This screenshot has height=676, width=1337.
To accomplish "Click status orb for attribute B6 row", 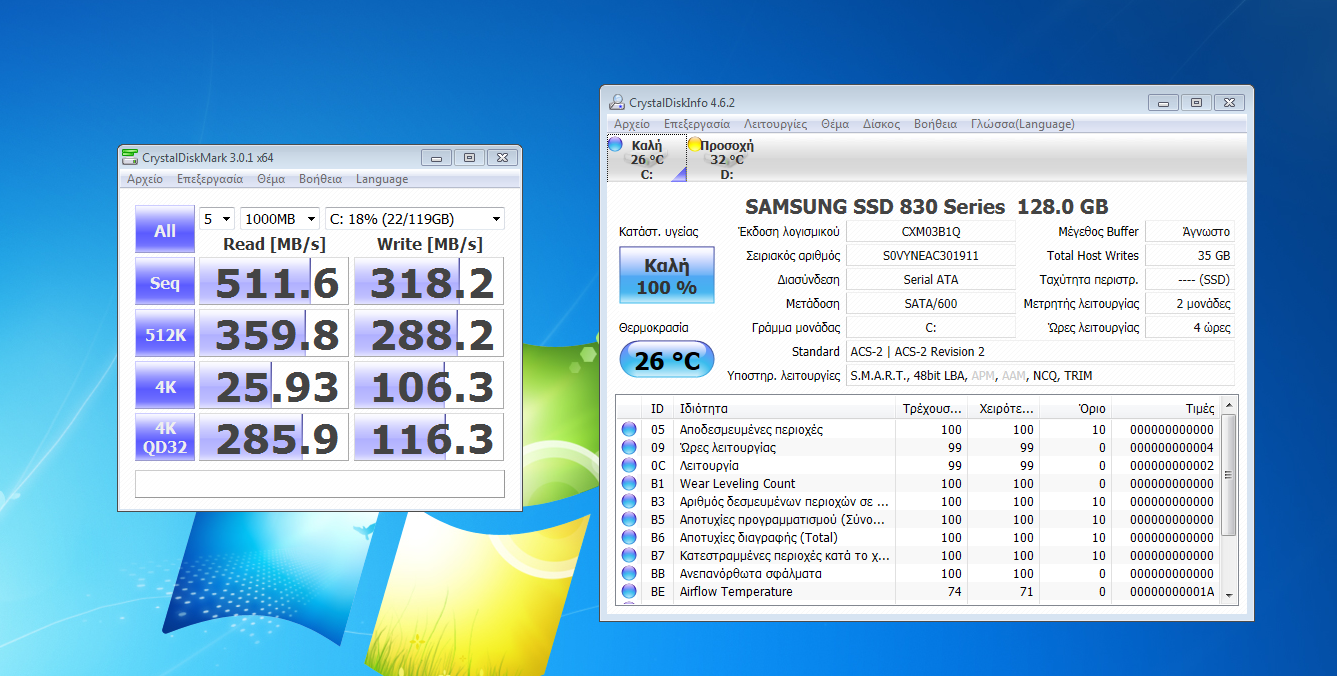I will coord(629,537).
